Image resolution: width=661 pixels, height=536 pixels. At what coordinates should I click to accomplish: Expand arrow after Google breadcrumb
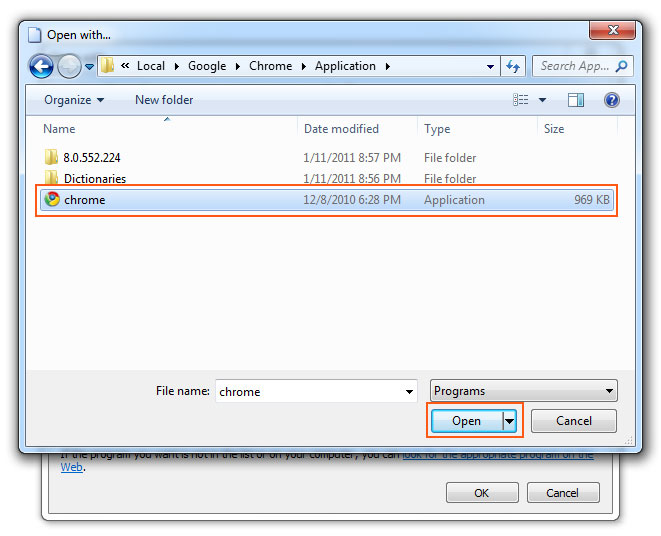(238, 66)
